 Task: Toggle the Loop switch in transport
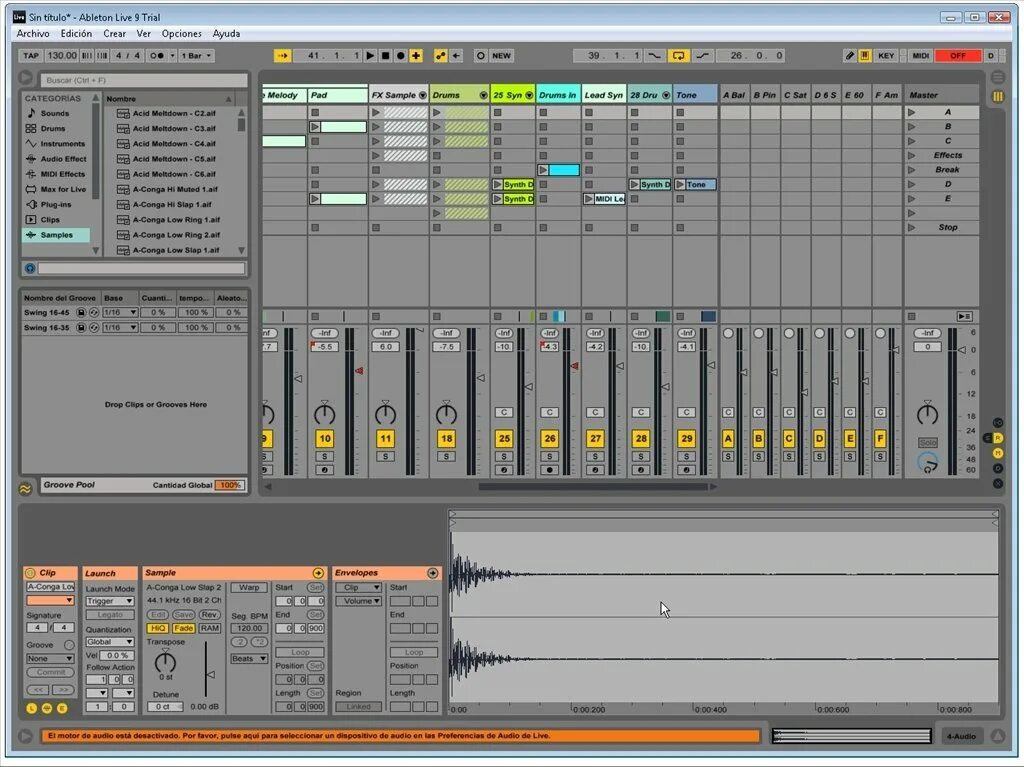[x=679, y=56]
